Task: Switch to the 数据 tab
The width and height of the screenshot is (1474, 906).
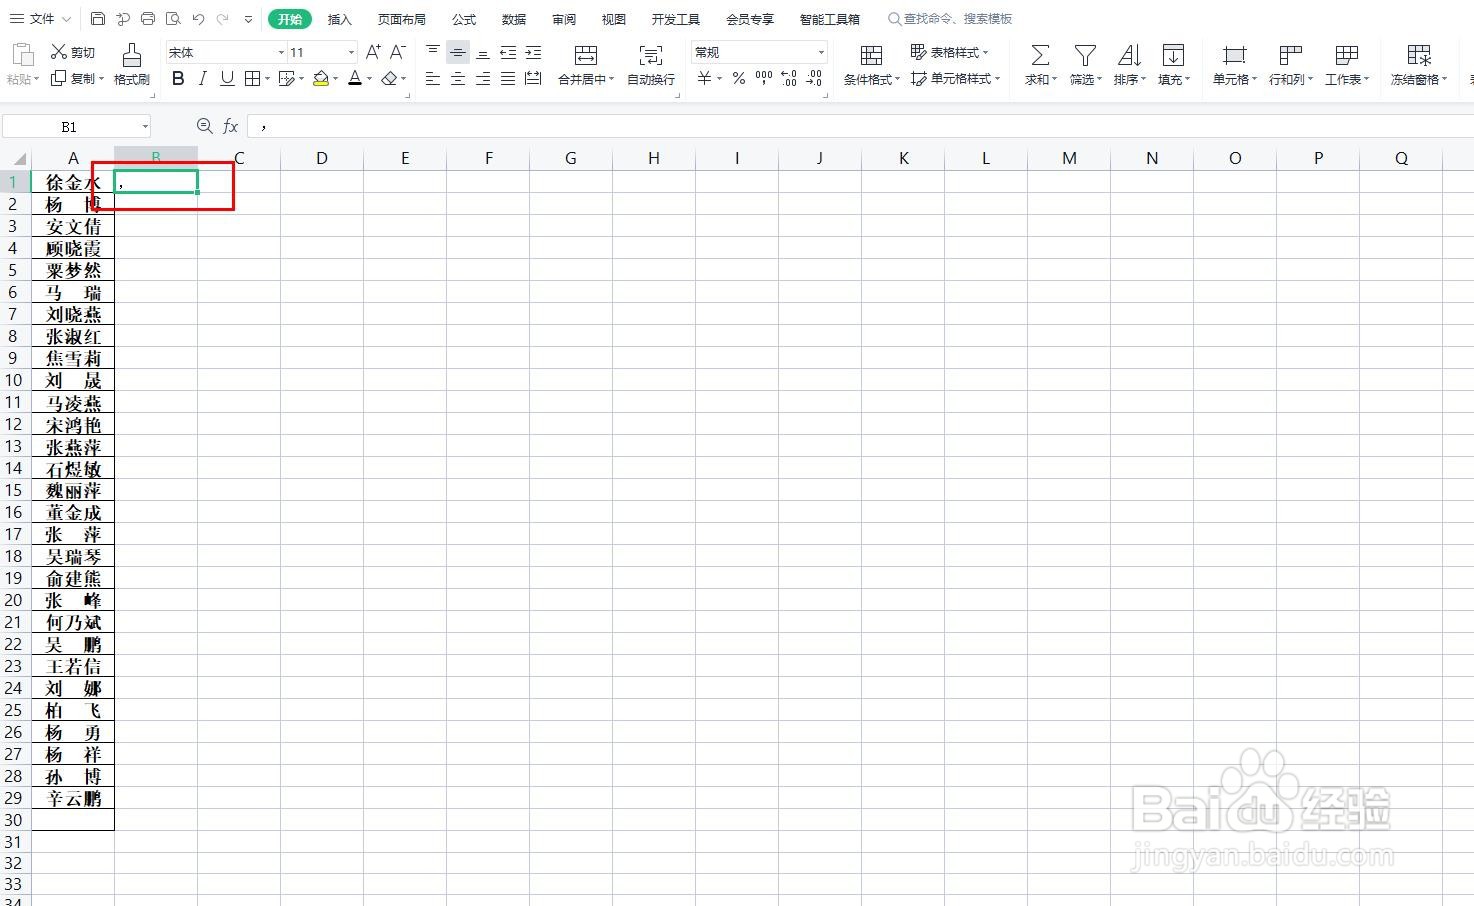Action: tap(514, 19)
